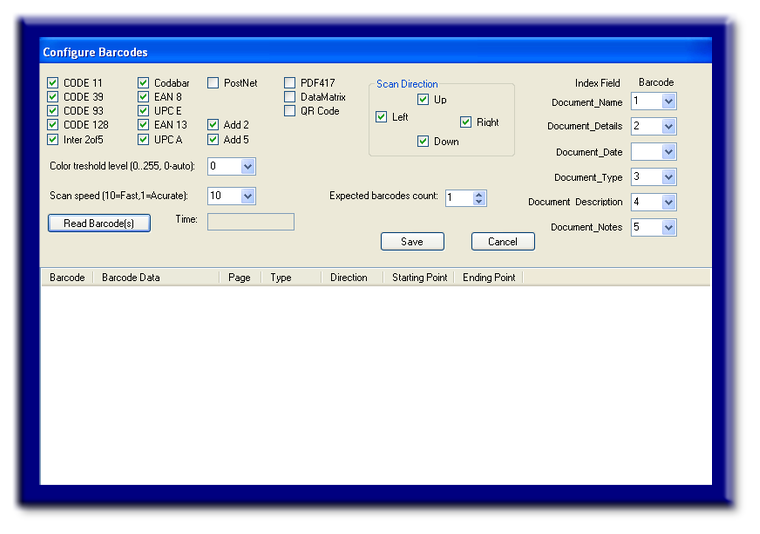760x534 pixels.
Task: Open the Document_Details barcode dropdown
Action: 668,126
